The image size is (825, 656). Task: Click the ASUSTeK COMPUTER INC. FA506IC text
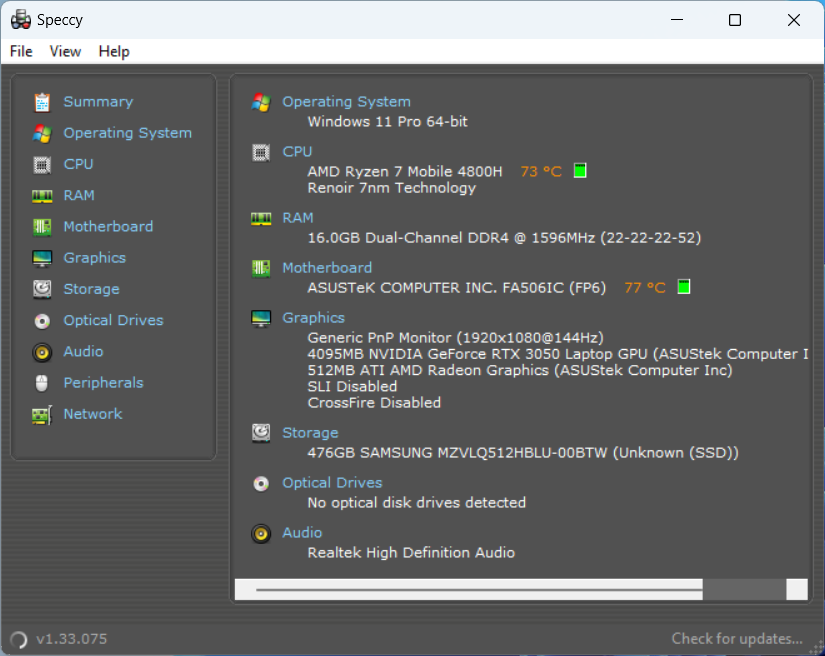pyautogui.click(x=457, y=288)
